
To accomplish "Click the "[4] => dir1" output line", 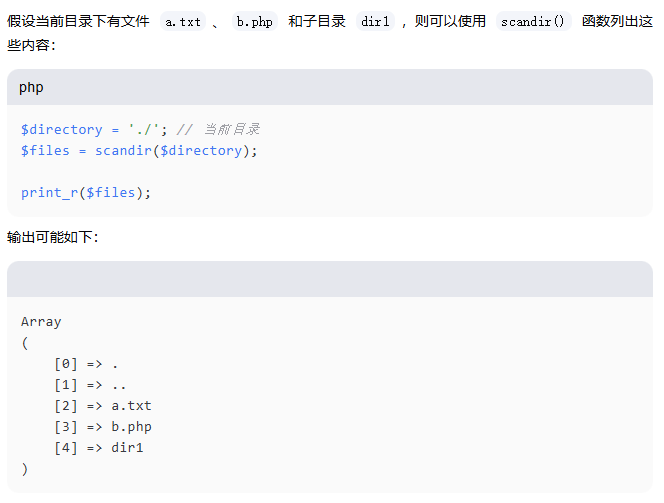I will tap(99, 448).
